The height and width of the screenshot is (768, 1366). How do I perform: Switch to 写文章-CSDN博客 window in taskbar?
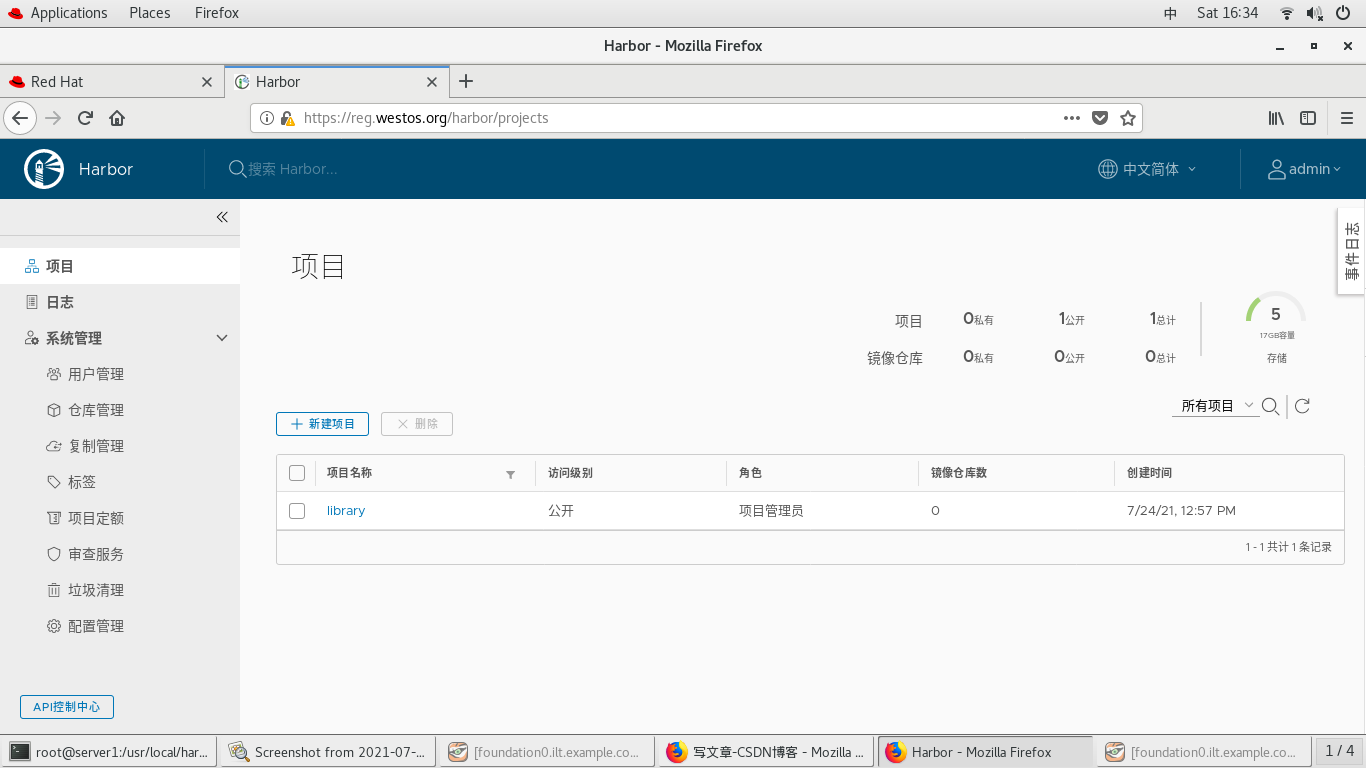pos(764,752)
